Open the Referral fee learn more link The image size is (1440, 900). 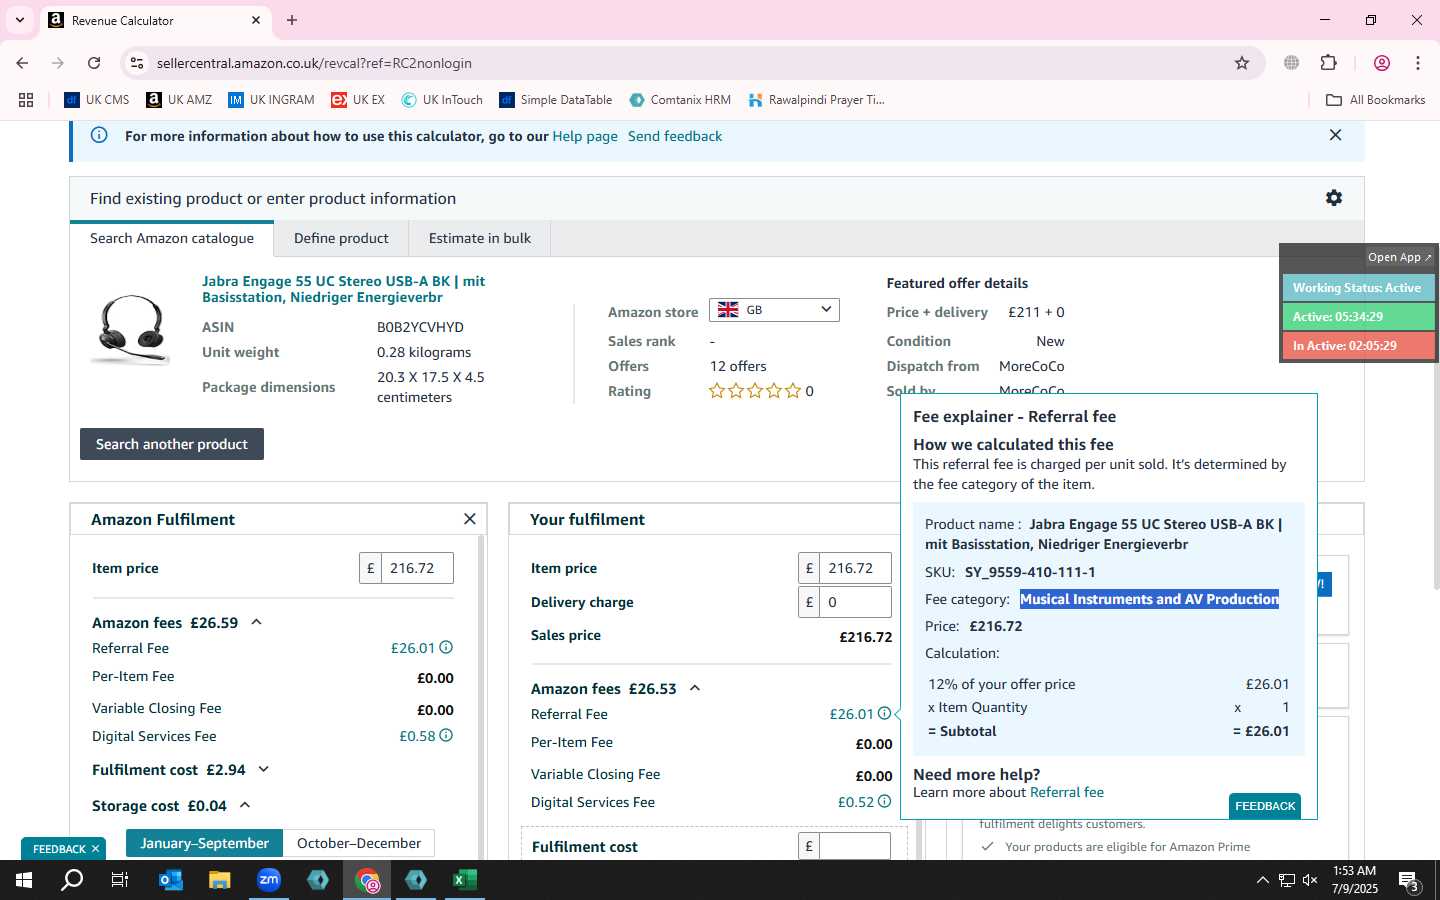point(1067,792)
